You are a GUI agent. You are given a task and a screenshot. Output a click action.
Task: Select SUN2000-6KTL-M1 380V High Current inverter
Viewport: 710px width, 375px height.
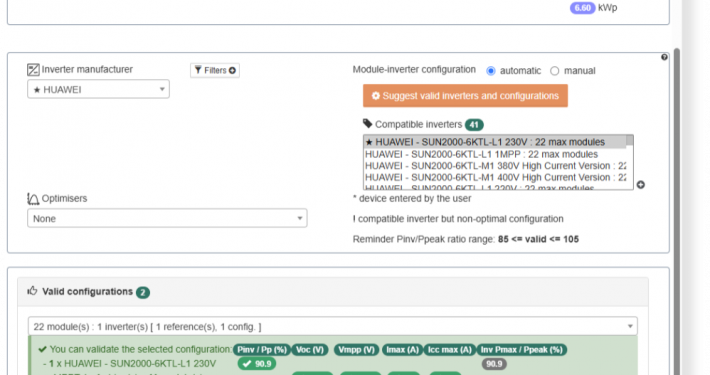click(x=494, y=166)
